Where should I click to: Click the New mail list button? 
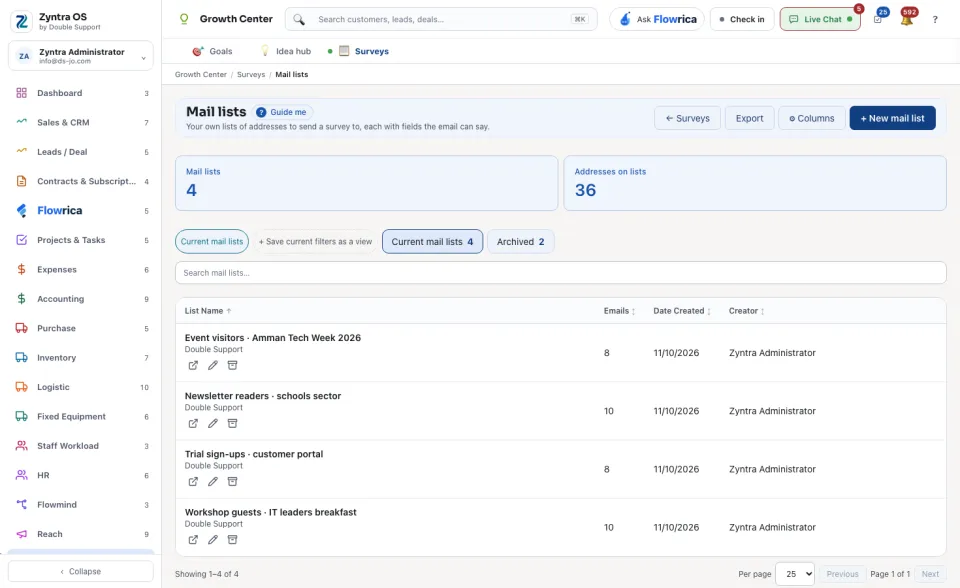892,118
